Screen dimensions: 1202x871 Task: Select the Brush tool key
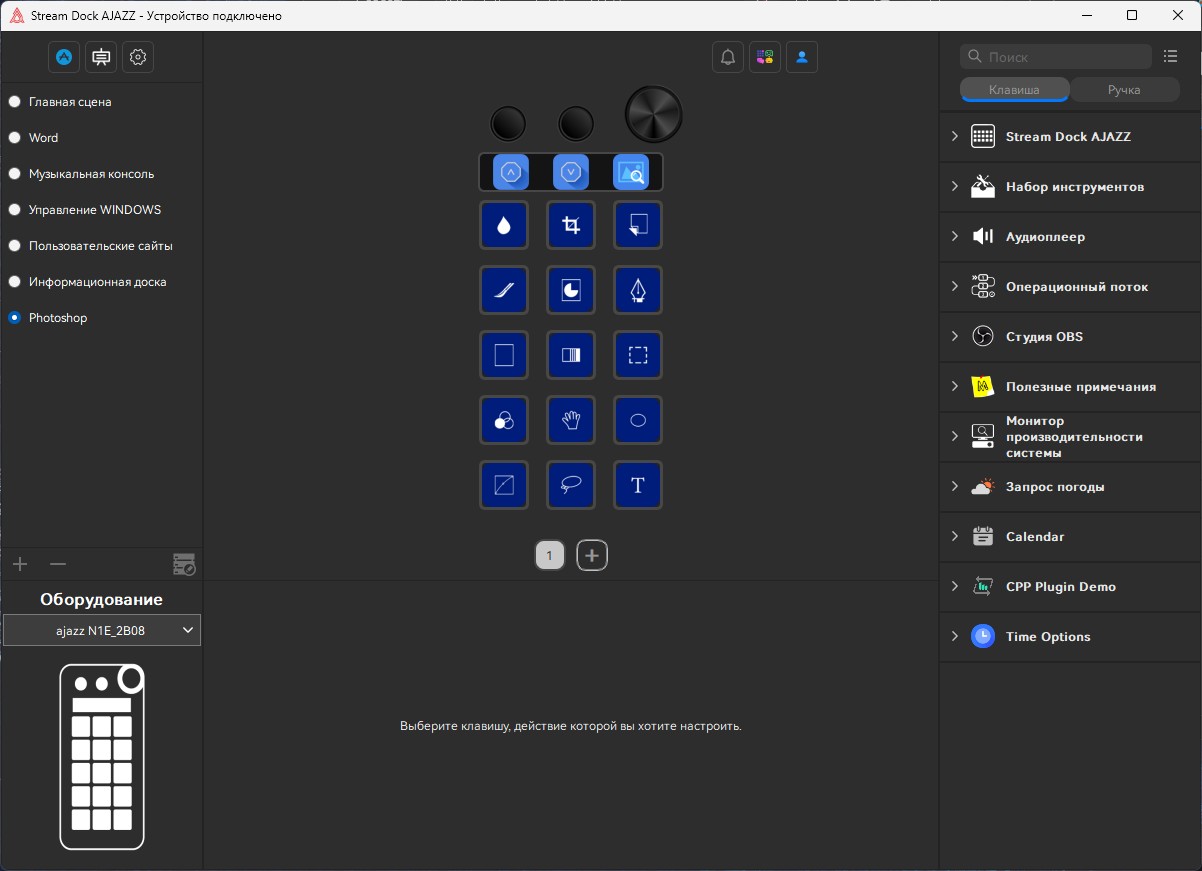(x=504, y=290)
